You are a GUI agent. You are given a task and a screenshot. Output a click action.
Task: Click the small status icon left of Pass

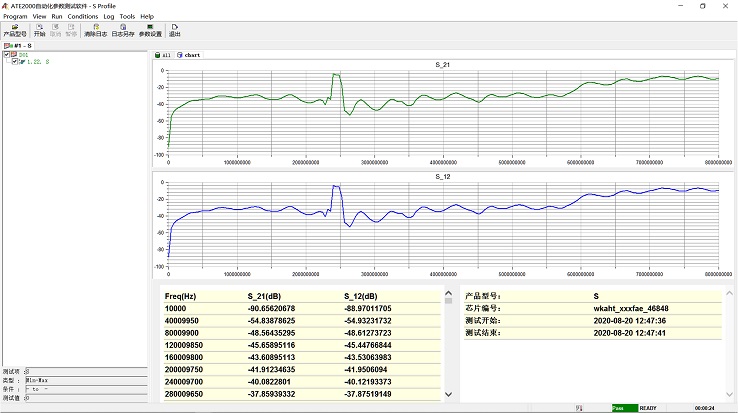point(579,408)
